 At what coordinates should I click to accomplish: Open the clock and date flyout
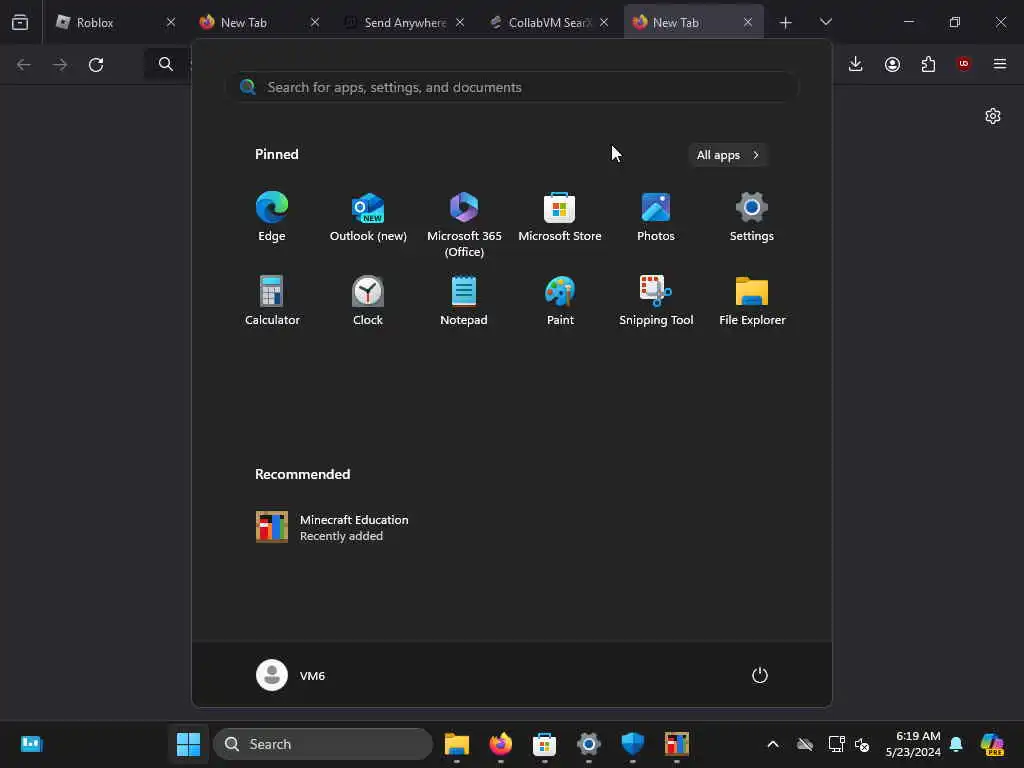click(912, 744)
